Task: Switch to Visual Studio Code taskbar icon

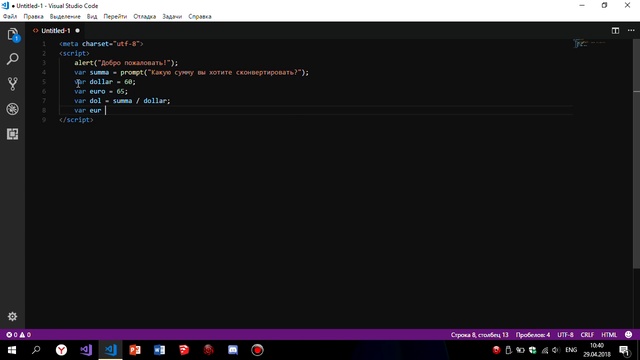Action: point(111,350)
